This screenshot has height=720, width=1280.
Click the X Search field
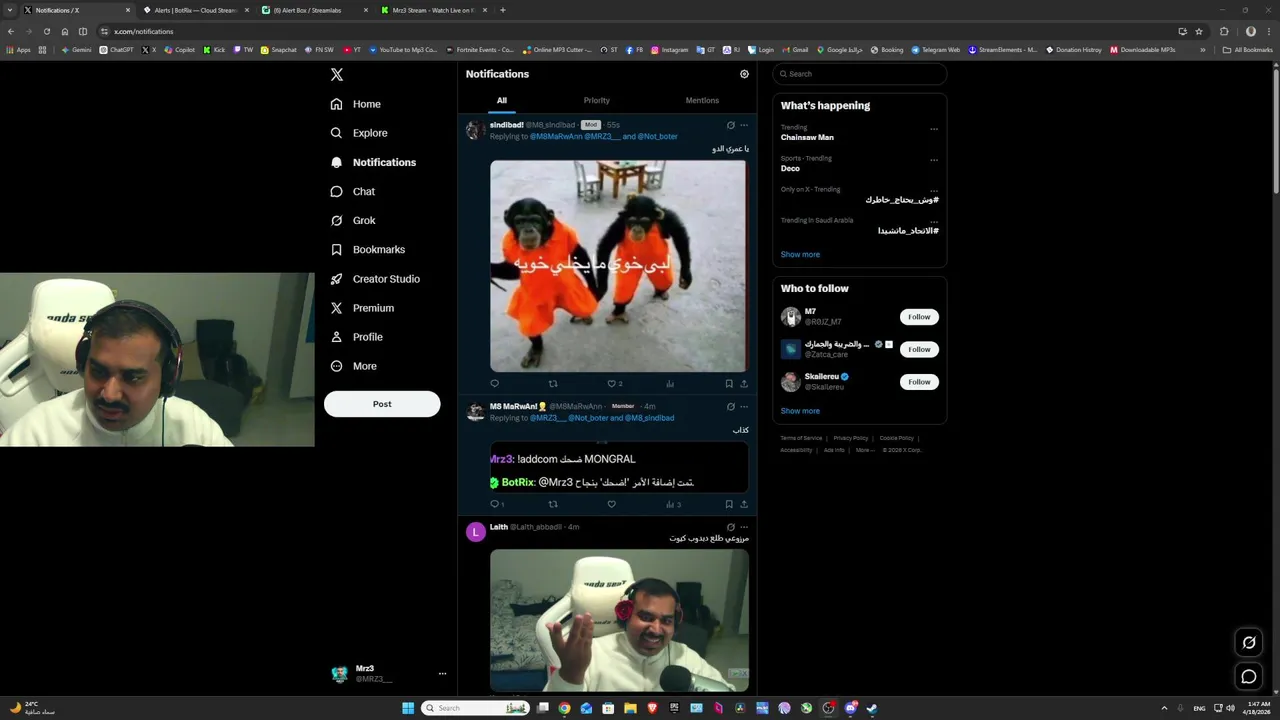coord(859,74)
